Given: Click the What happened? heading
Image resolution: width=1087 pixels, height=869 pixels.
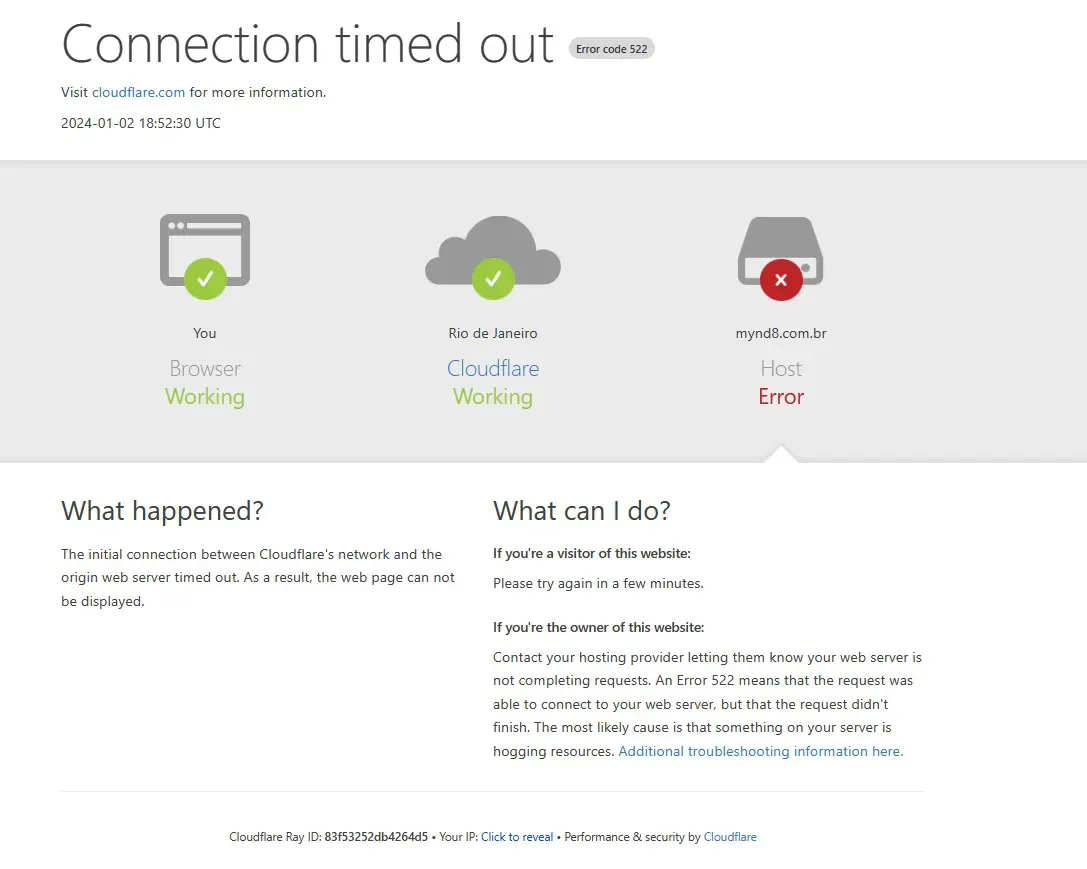Looking at the screenshot, I should pos(162,511).
